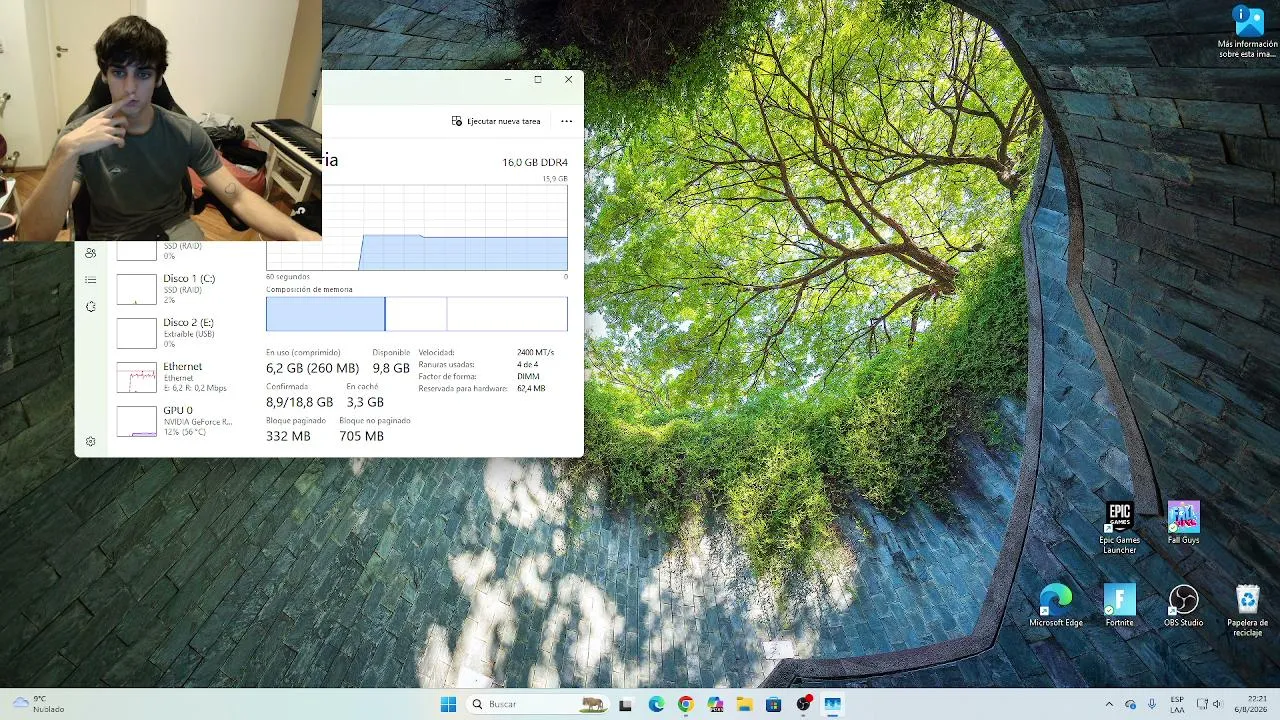Switch the ESP LAA input language
Image resolution: width=1280 pixels, height=720 pixels.
point(1177,704)
